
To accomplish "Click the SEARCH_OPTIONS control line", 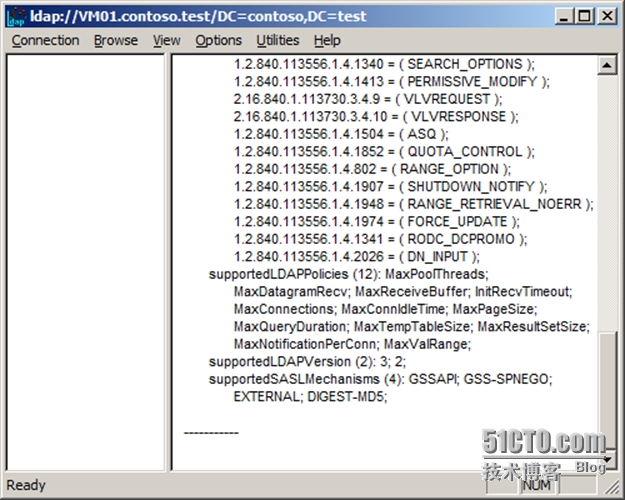I will point(384,64).
